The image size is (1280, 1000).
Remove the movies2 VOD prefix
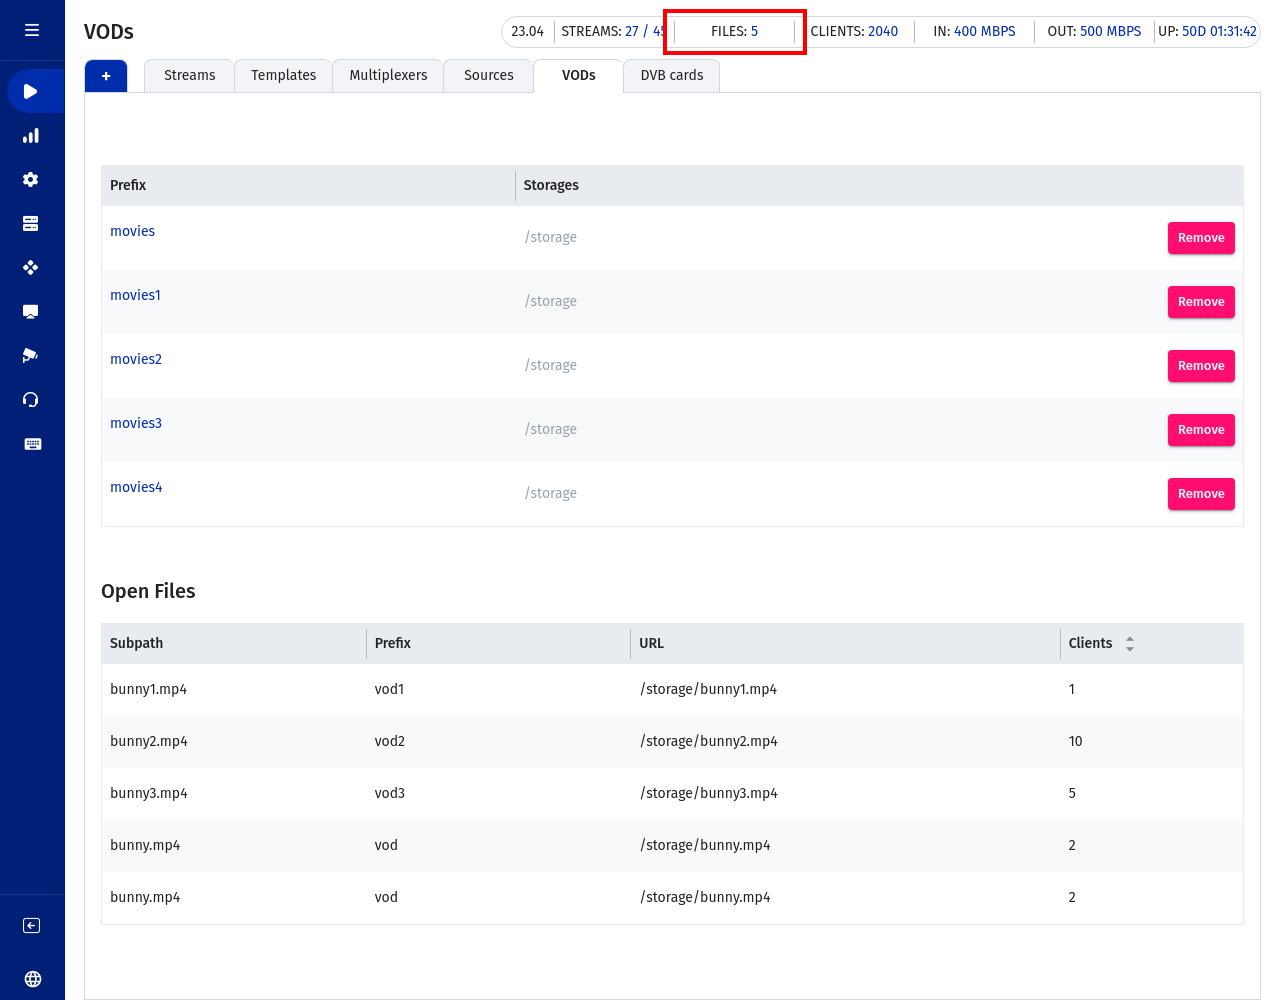[x=1200, y=366]
